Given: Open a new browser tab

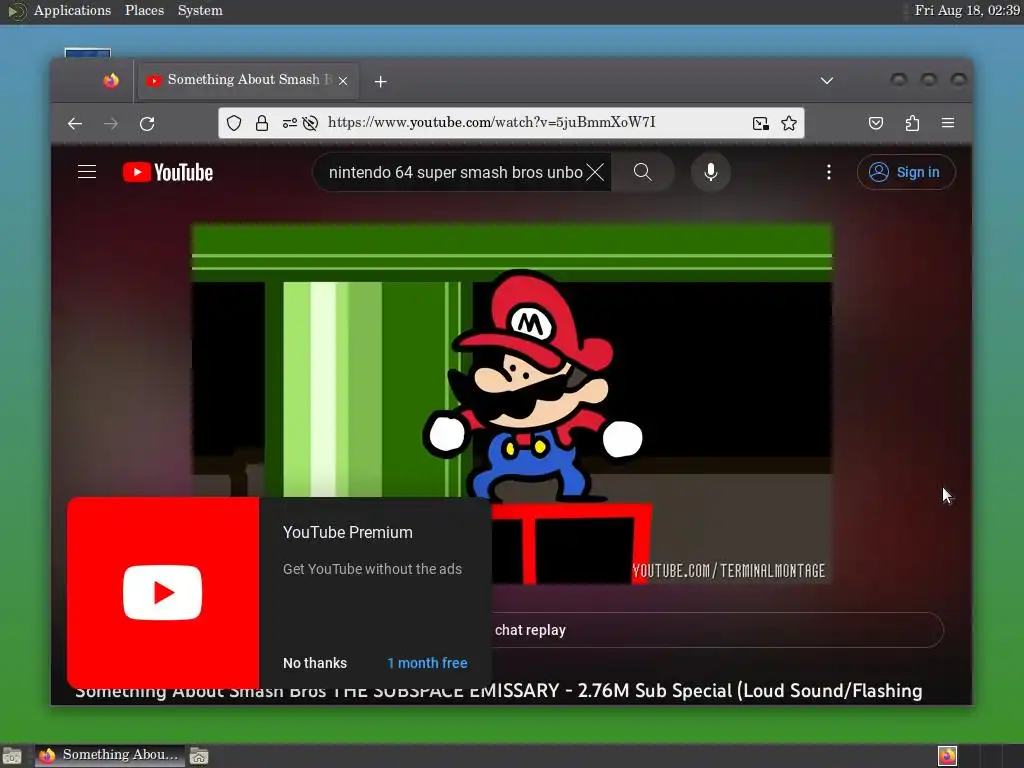Looking at the screenshot, I should pyautogui.click(x=381, y=82).
